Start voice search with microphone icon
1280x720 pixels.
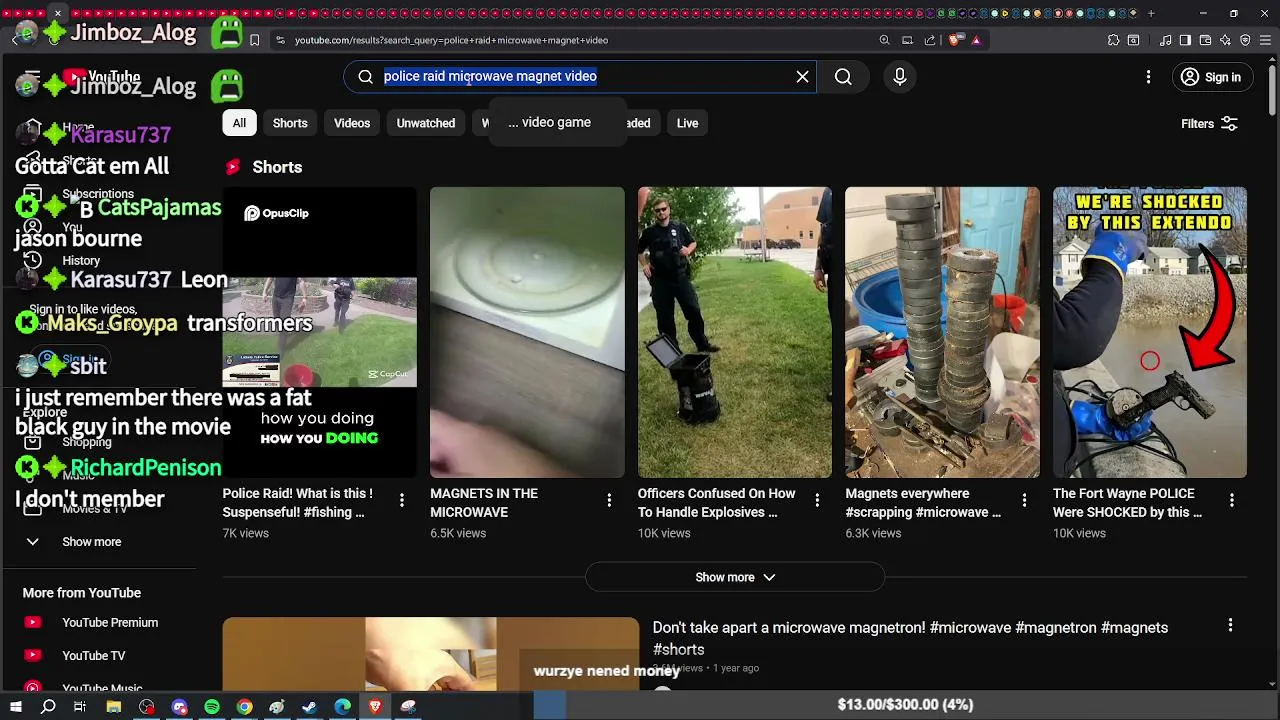click(899, 77)
